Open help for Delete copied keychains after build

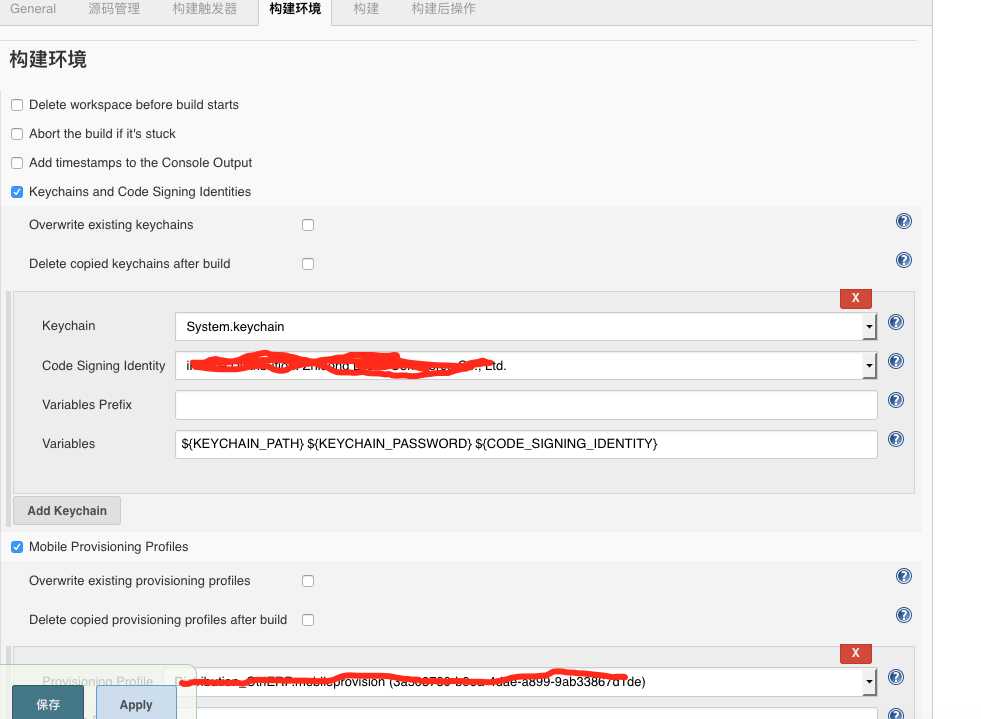[x=903, y=260]
